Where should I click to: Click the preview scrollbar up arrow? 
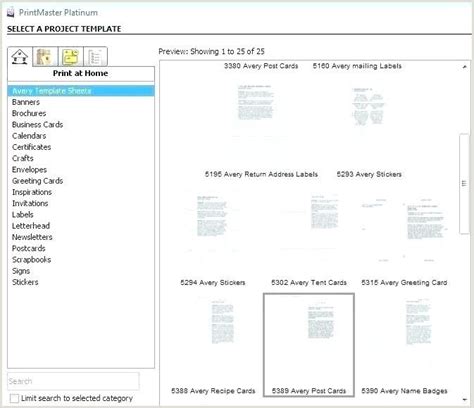point(464,67)
